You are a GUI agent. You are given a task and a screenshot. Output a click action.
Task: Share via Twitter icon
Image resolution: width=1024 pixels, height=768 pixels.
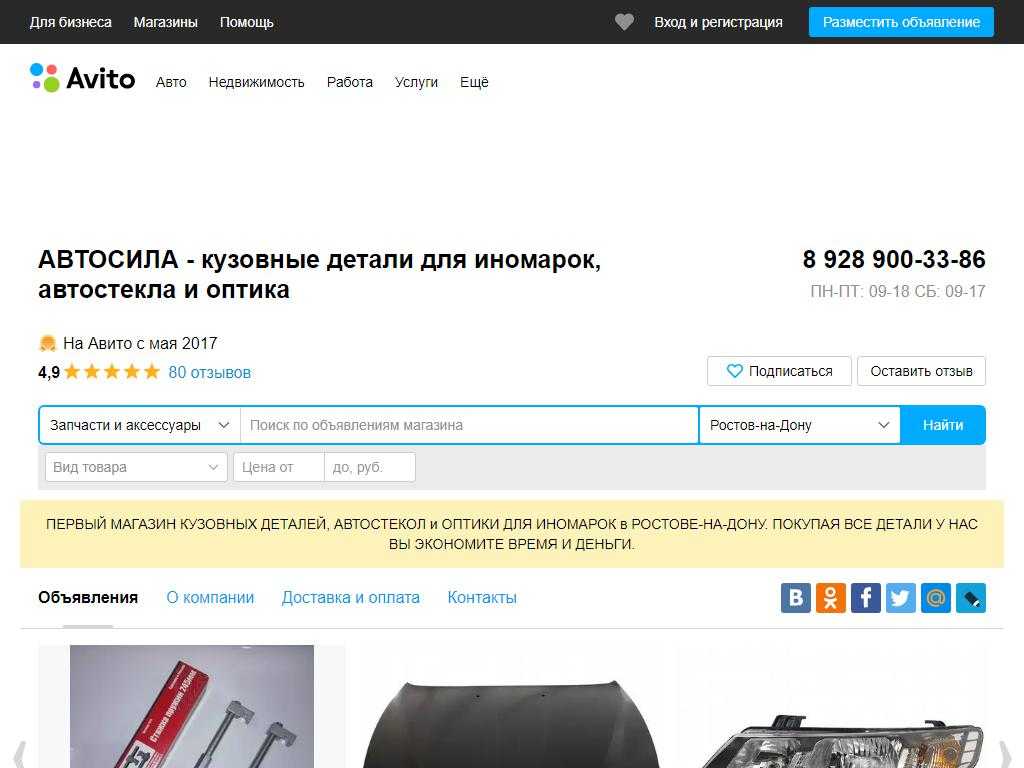coord(901,598)
